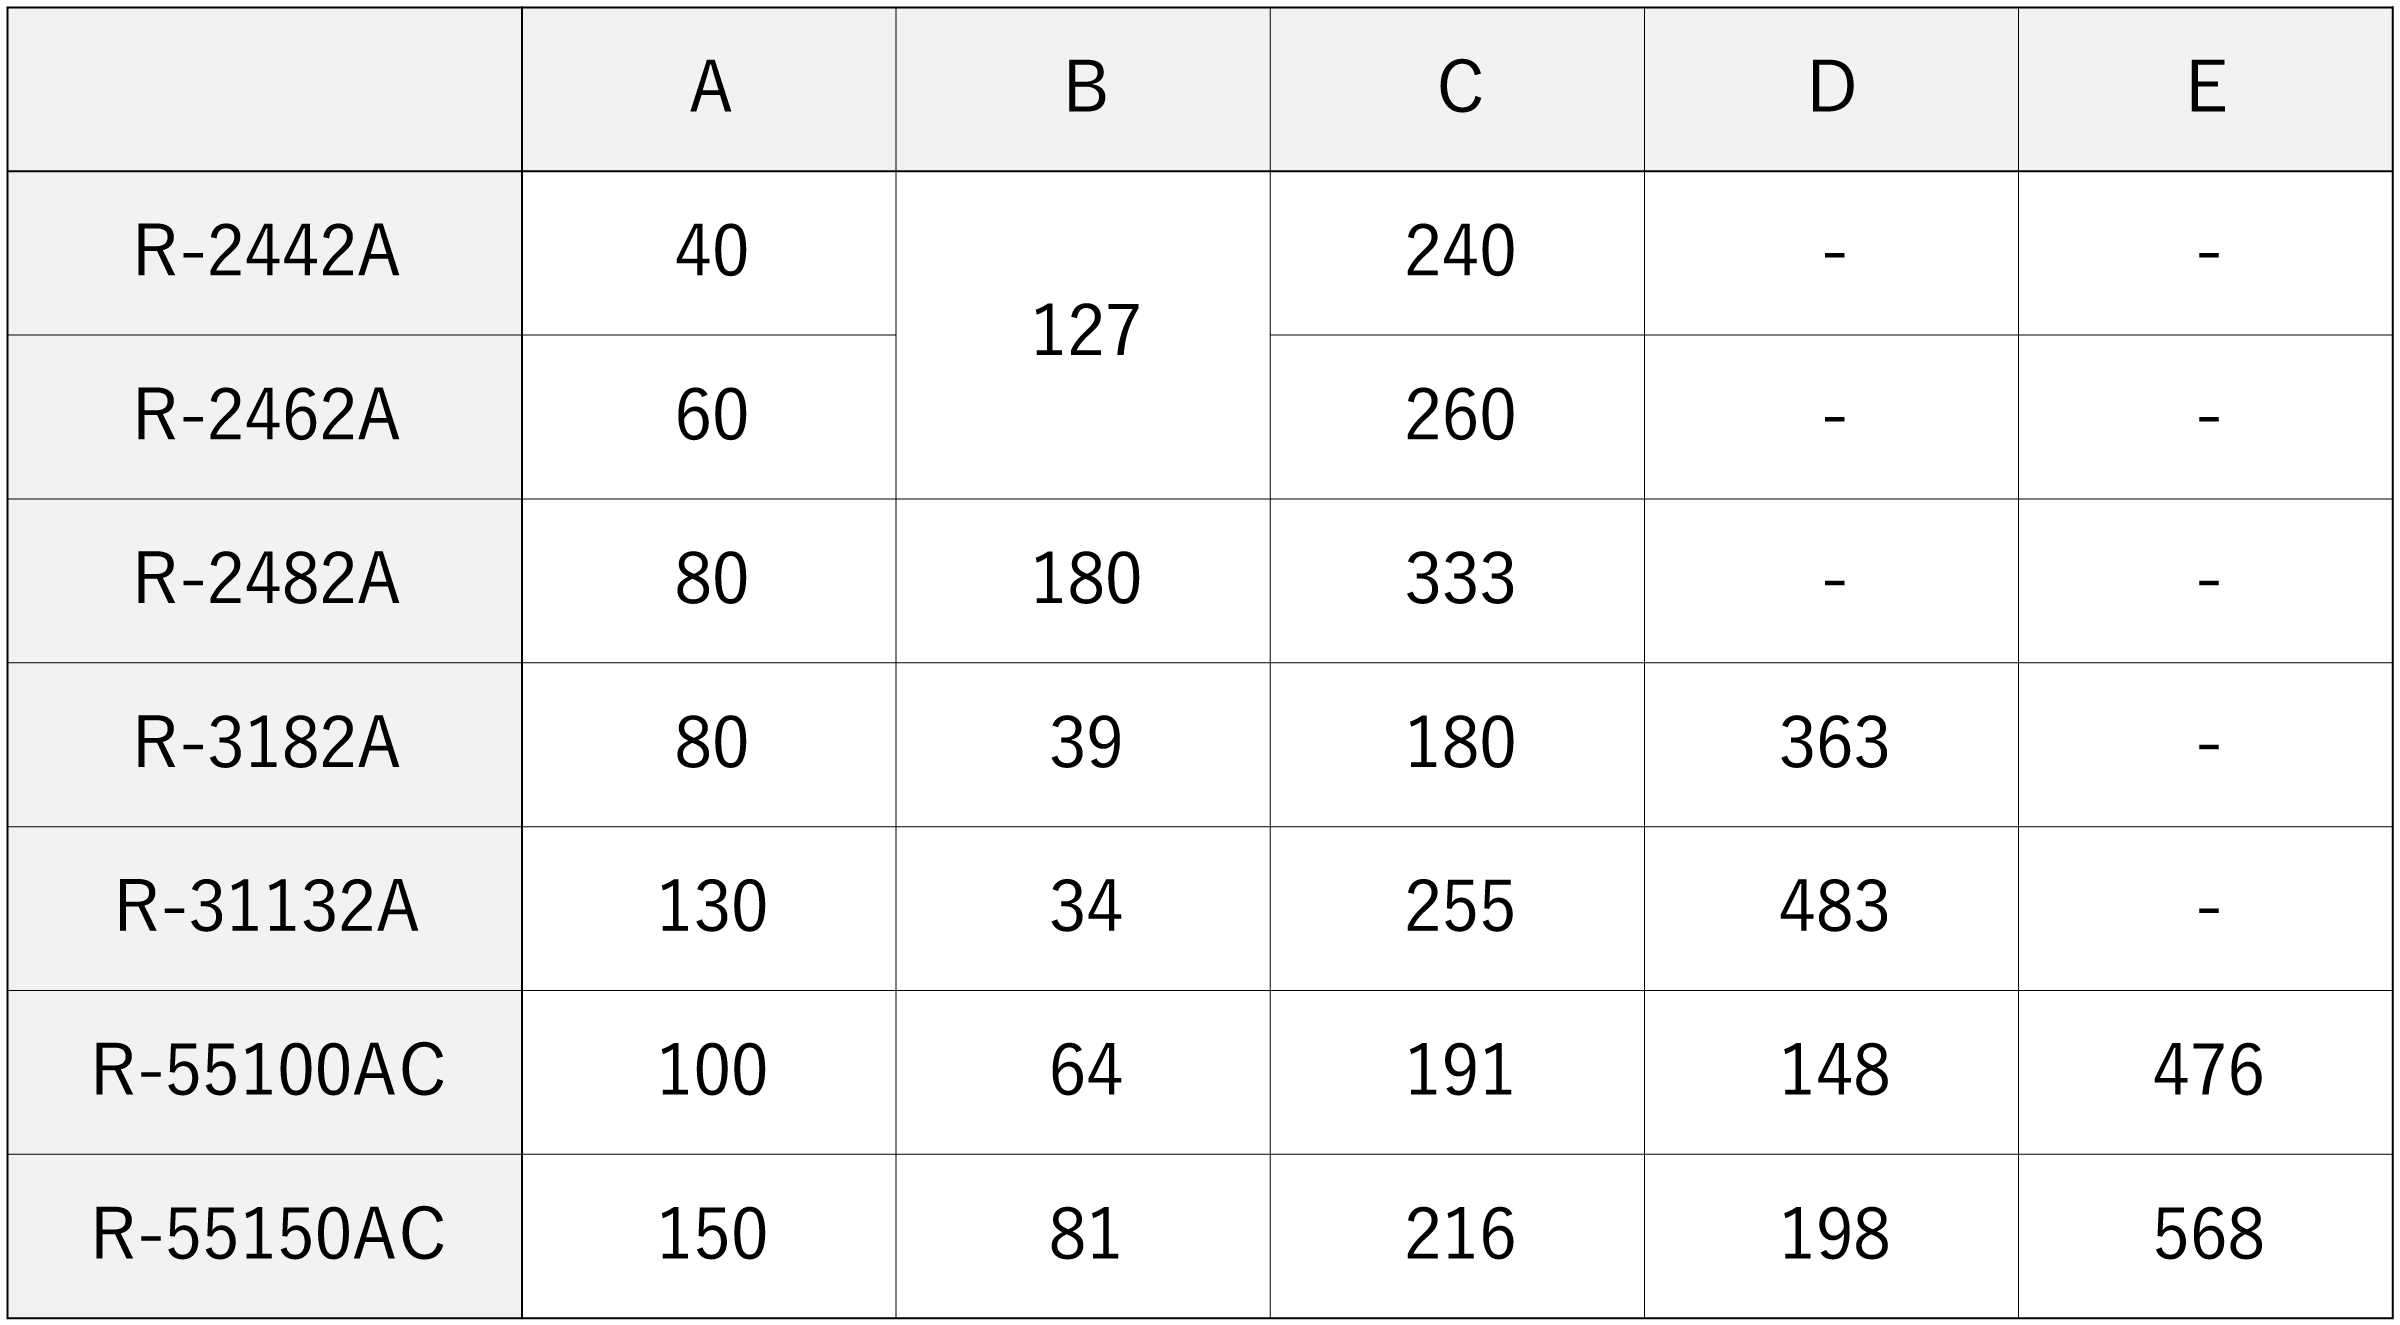Viewport: 2400px width, 1325px height.
Task: Click the cell showing 476
Action: click(x=2206, y=1072)
